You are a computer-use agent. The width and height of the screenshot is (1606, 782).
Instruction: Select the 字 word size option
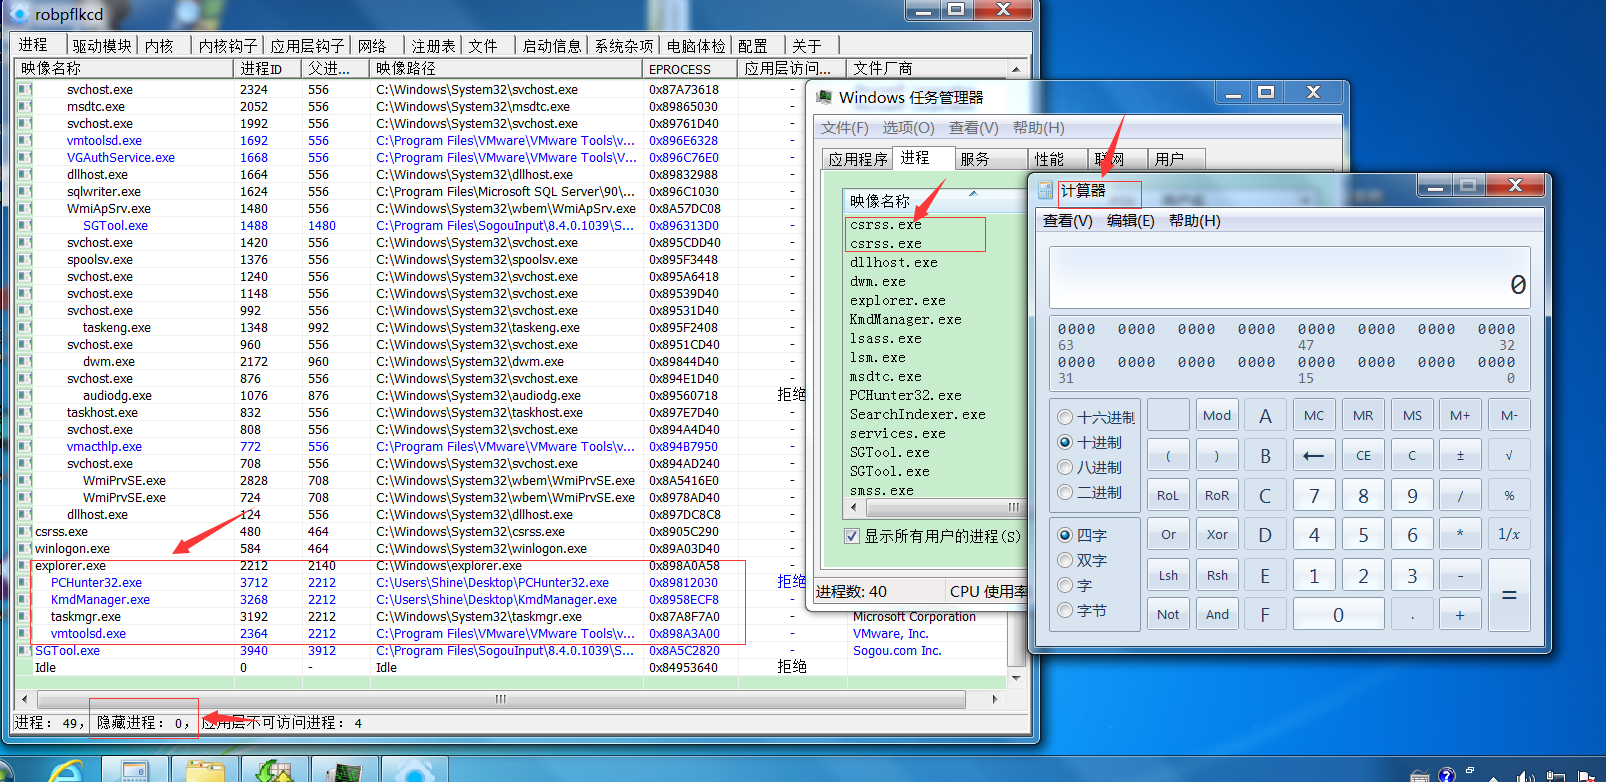click(1065, 585)
